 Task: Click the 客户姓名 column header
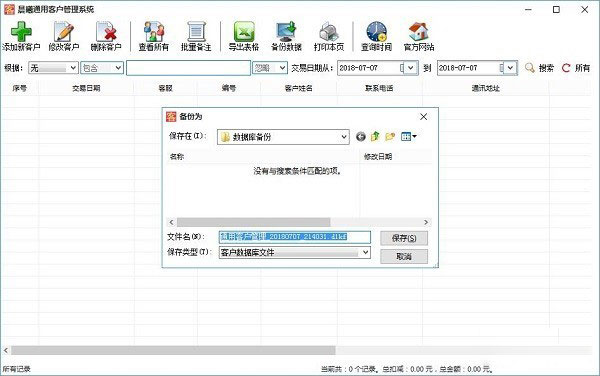point(298,88)
